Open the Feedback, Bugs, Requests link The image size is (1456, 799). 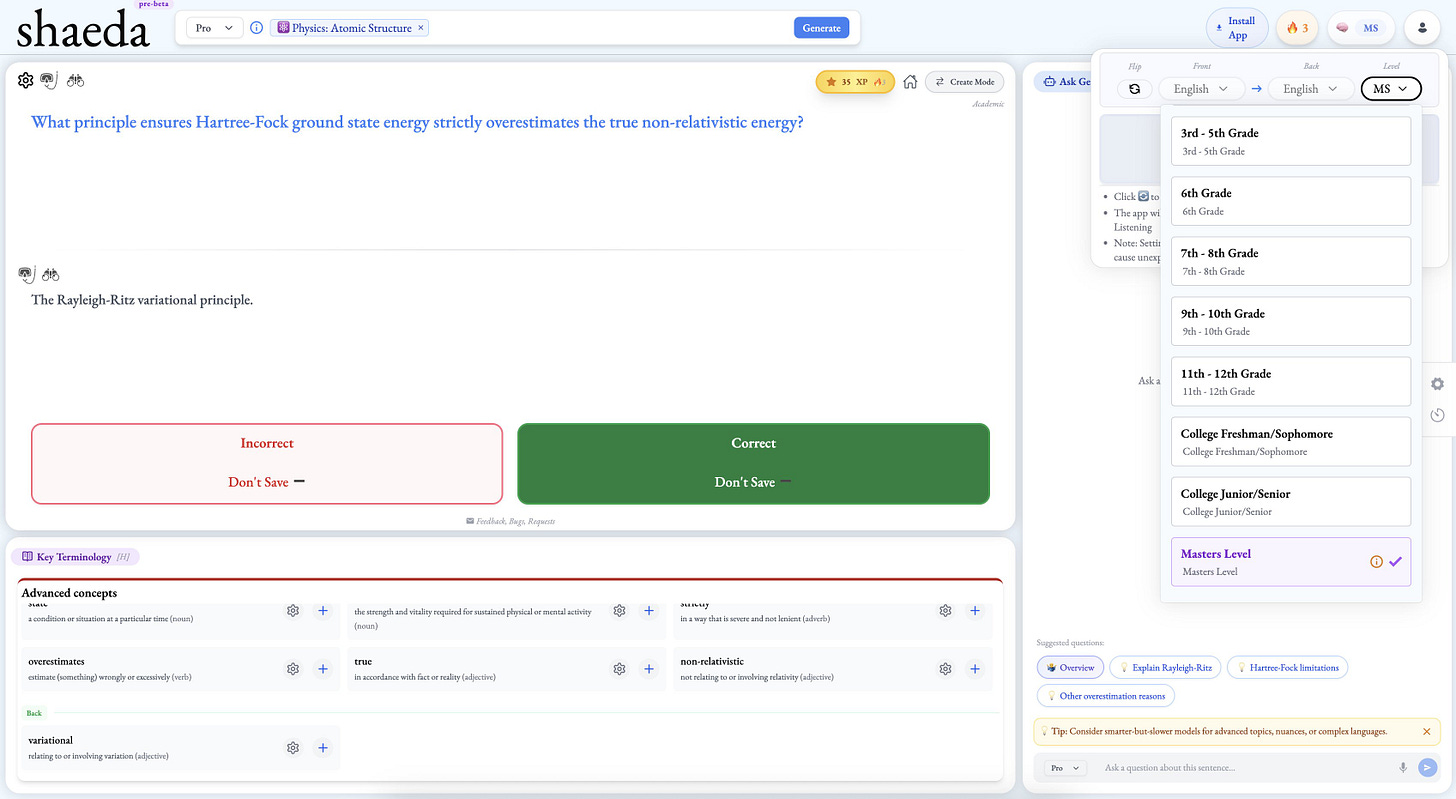510,521
